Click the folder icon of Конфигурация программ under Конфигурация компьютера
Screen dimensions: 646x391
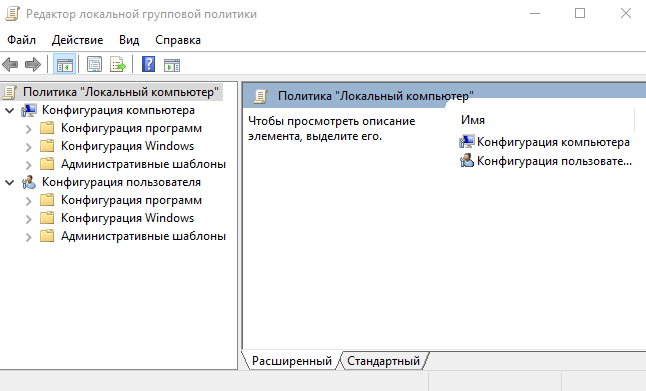click(47, 128)
